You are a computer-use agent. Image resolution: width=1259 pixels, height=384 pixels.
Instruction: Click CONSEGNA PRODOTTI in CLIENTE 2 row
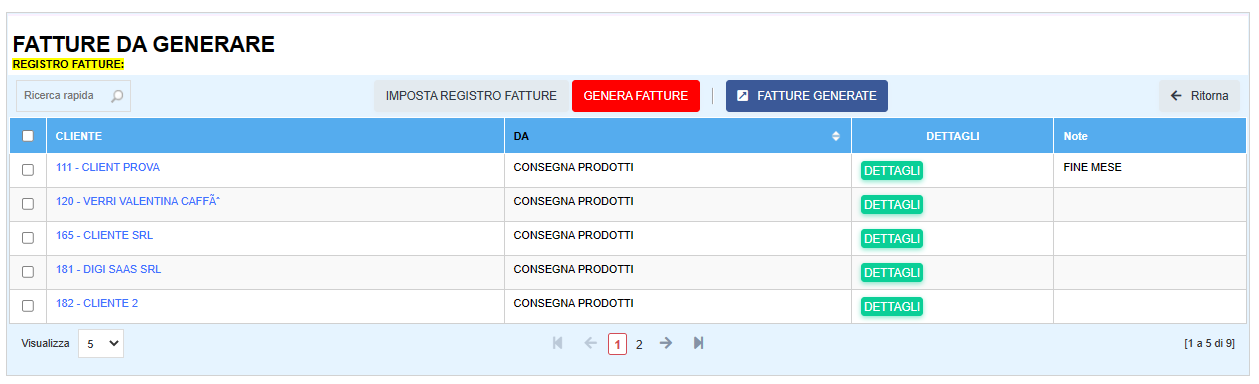point(573,303)
